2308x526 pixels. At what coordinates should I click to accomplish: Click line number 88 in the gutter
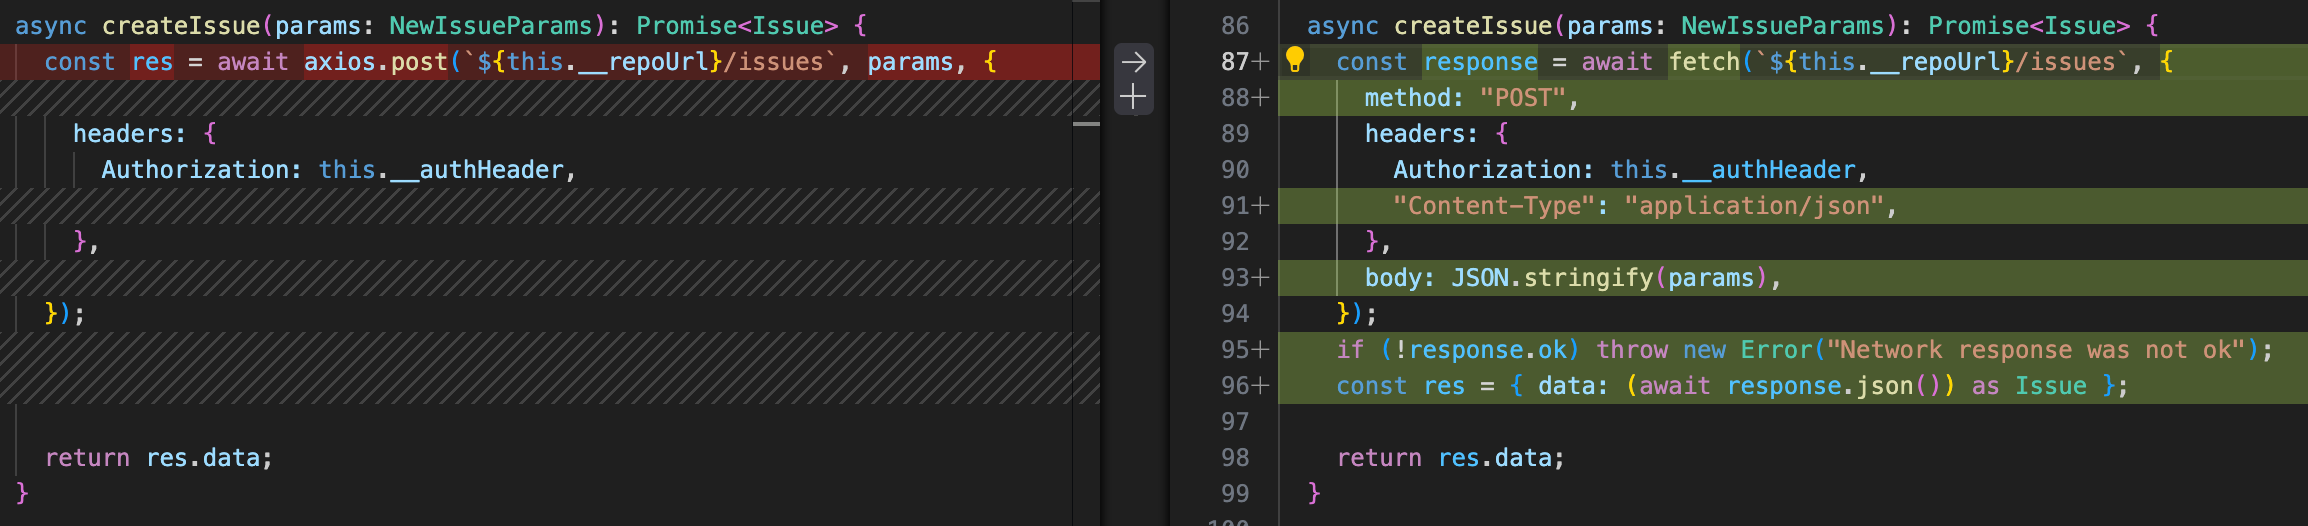(x=1235, y=98)
